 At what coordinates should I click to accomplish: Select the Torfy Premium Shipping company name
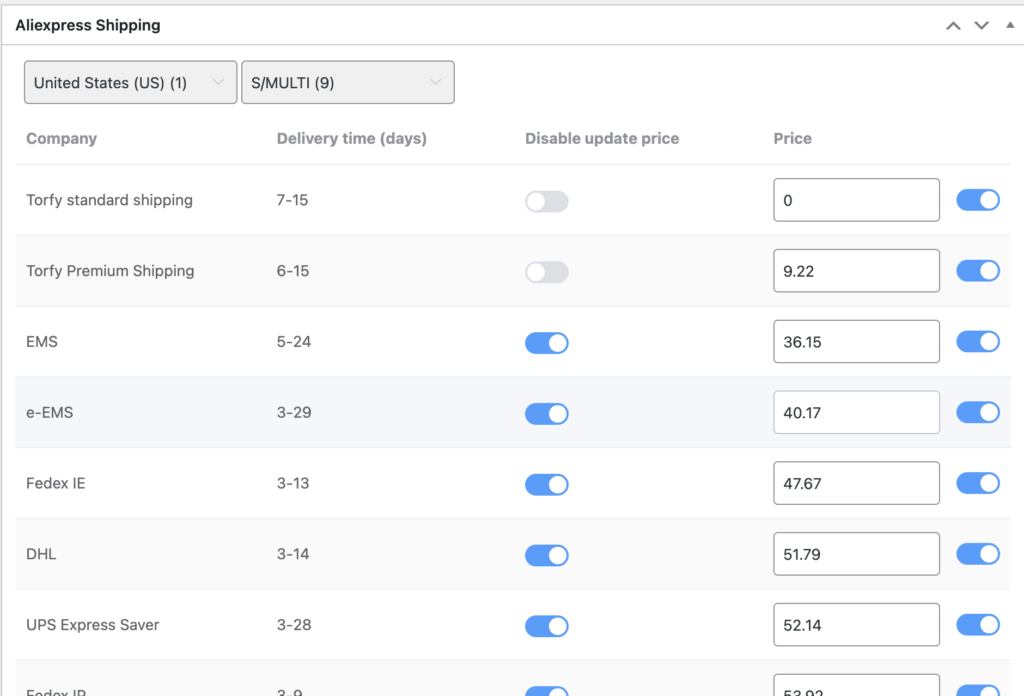110,270
